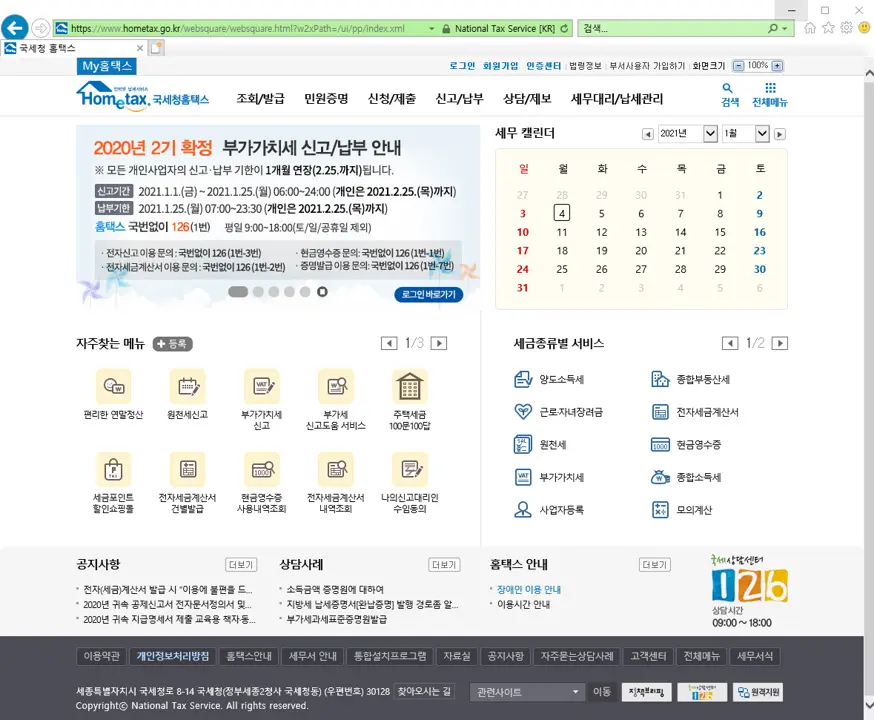Click the browser home icon
Image resolution: width=874 pixels, height=720 pixels.
[x=810, y=28]
